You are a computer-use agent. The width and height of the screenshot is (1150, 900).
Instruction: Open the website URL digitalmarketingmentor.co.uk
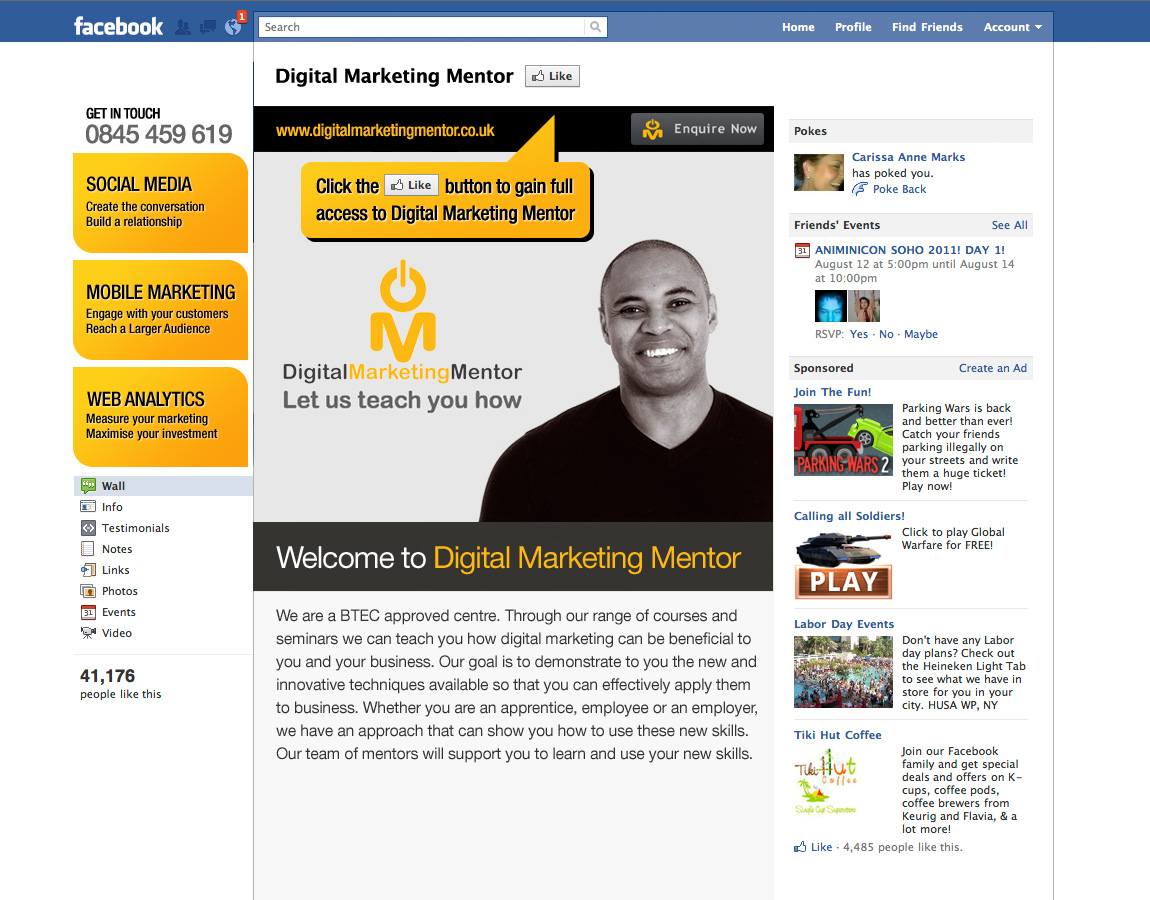coord(385,131)
